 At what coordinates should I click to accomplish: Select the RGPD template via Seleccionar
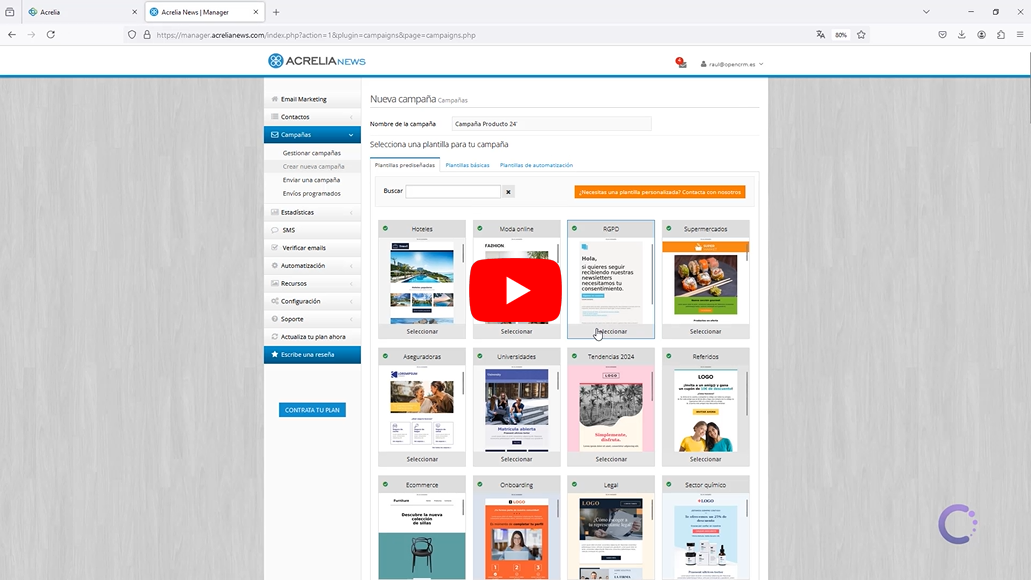click(x=611, y=331)
